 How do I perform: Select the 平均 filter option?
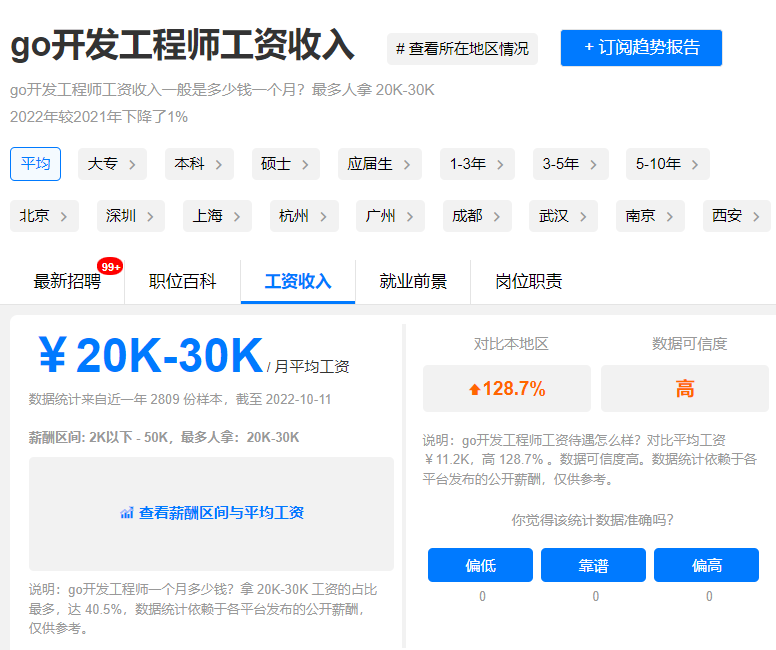coord(36,164)
